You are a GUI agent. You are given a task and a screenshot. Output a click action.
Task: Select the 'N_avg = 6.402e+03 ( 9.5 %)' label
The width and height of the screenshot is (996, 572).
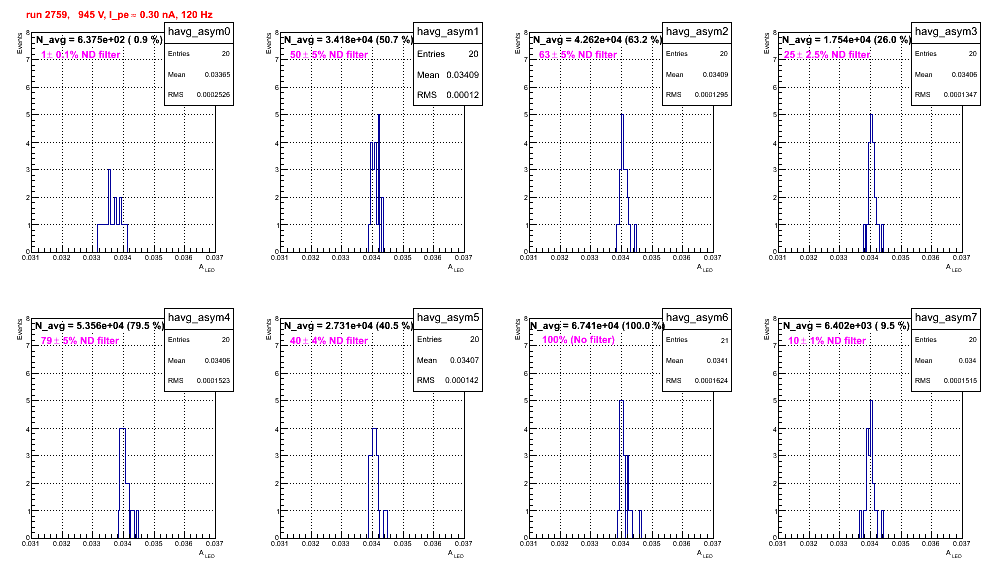[x=846, y=325]
